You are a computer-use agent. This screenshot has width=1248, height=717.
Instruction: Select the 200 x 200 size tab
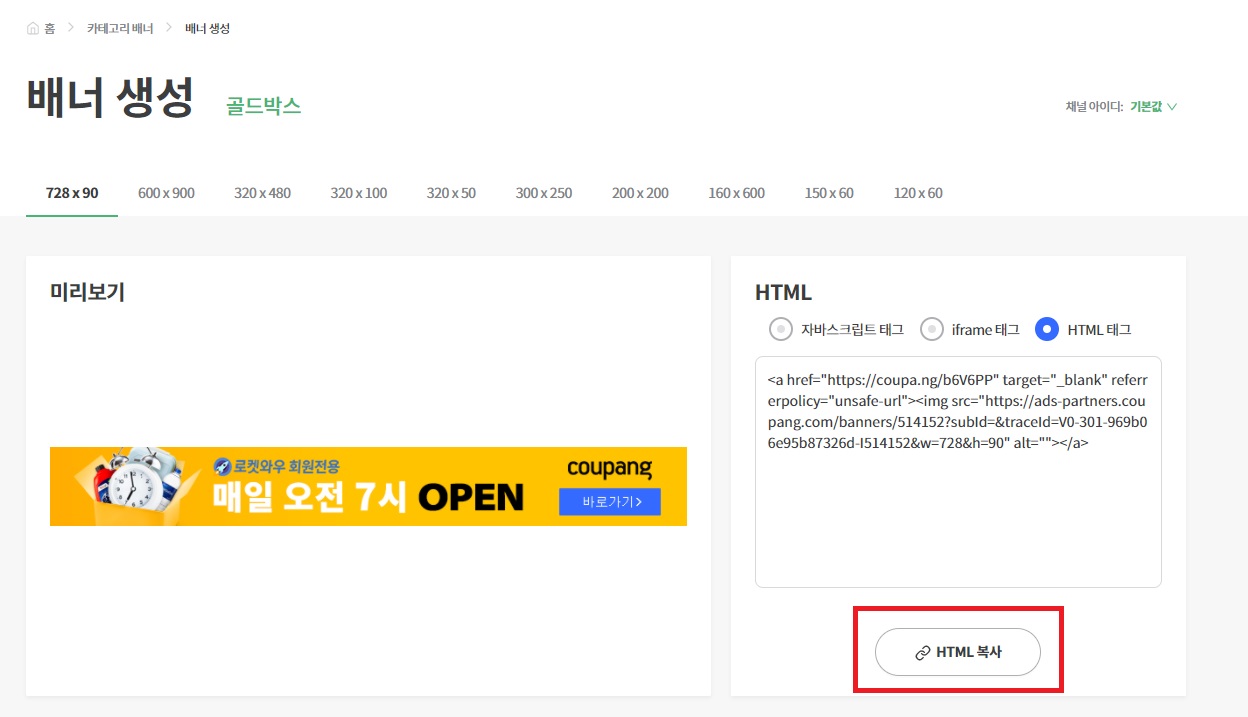pyautogui.click(x=640, y=193)
